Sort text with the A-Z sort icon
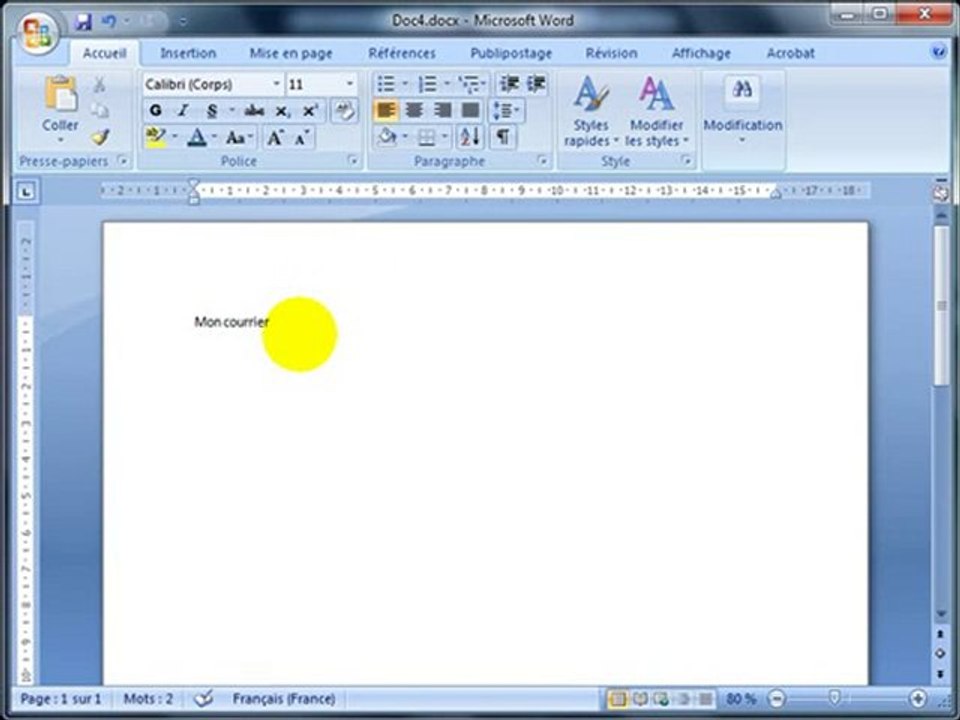Screen dimensions: 960x720 tap(470, 137)
